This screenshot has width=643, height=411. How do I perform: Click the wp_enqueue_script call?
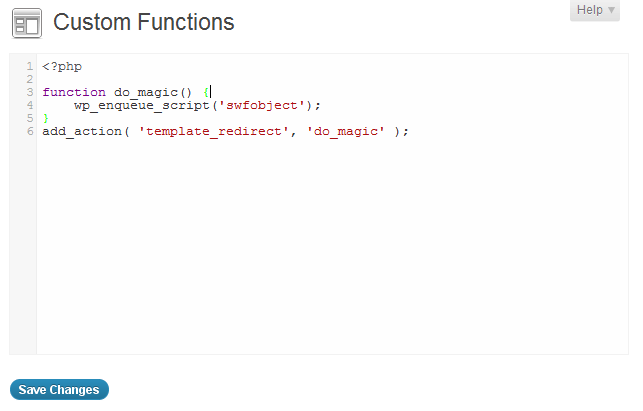point(142,106)
